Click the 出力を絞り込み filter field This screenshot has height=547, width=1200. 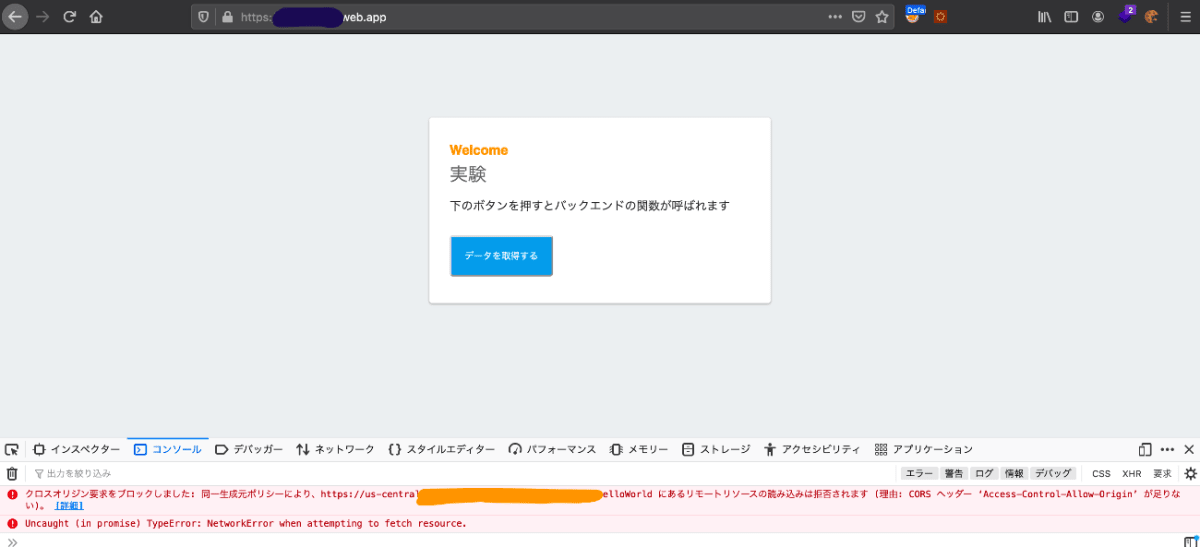pyautogui.click(x=460, y=474)
